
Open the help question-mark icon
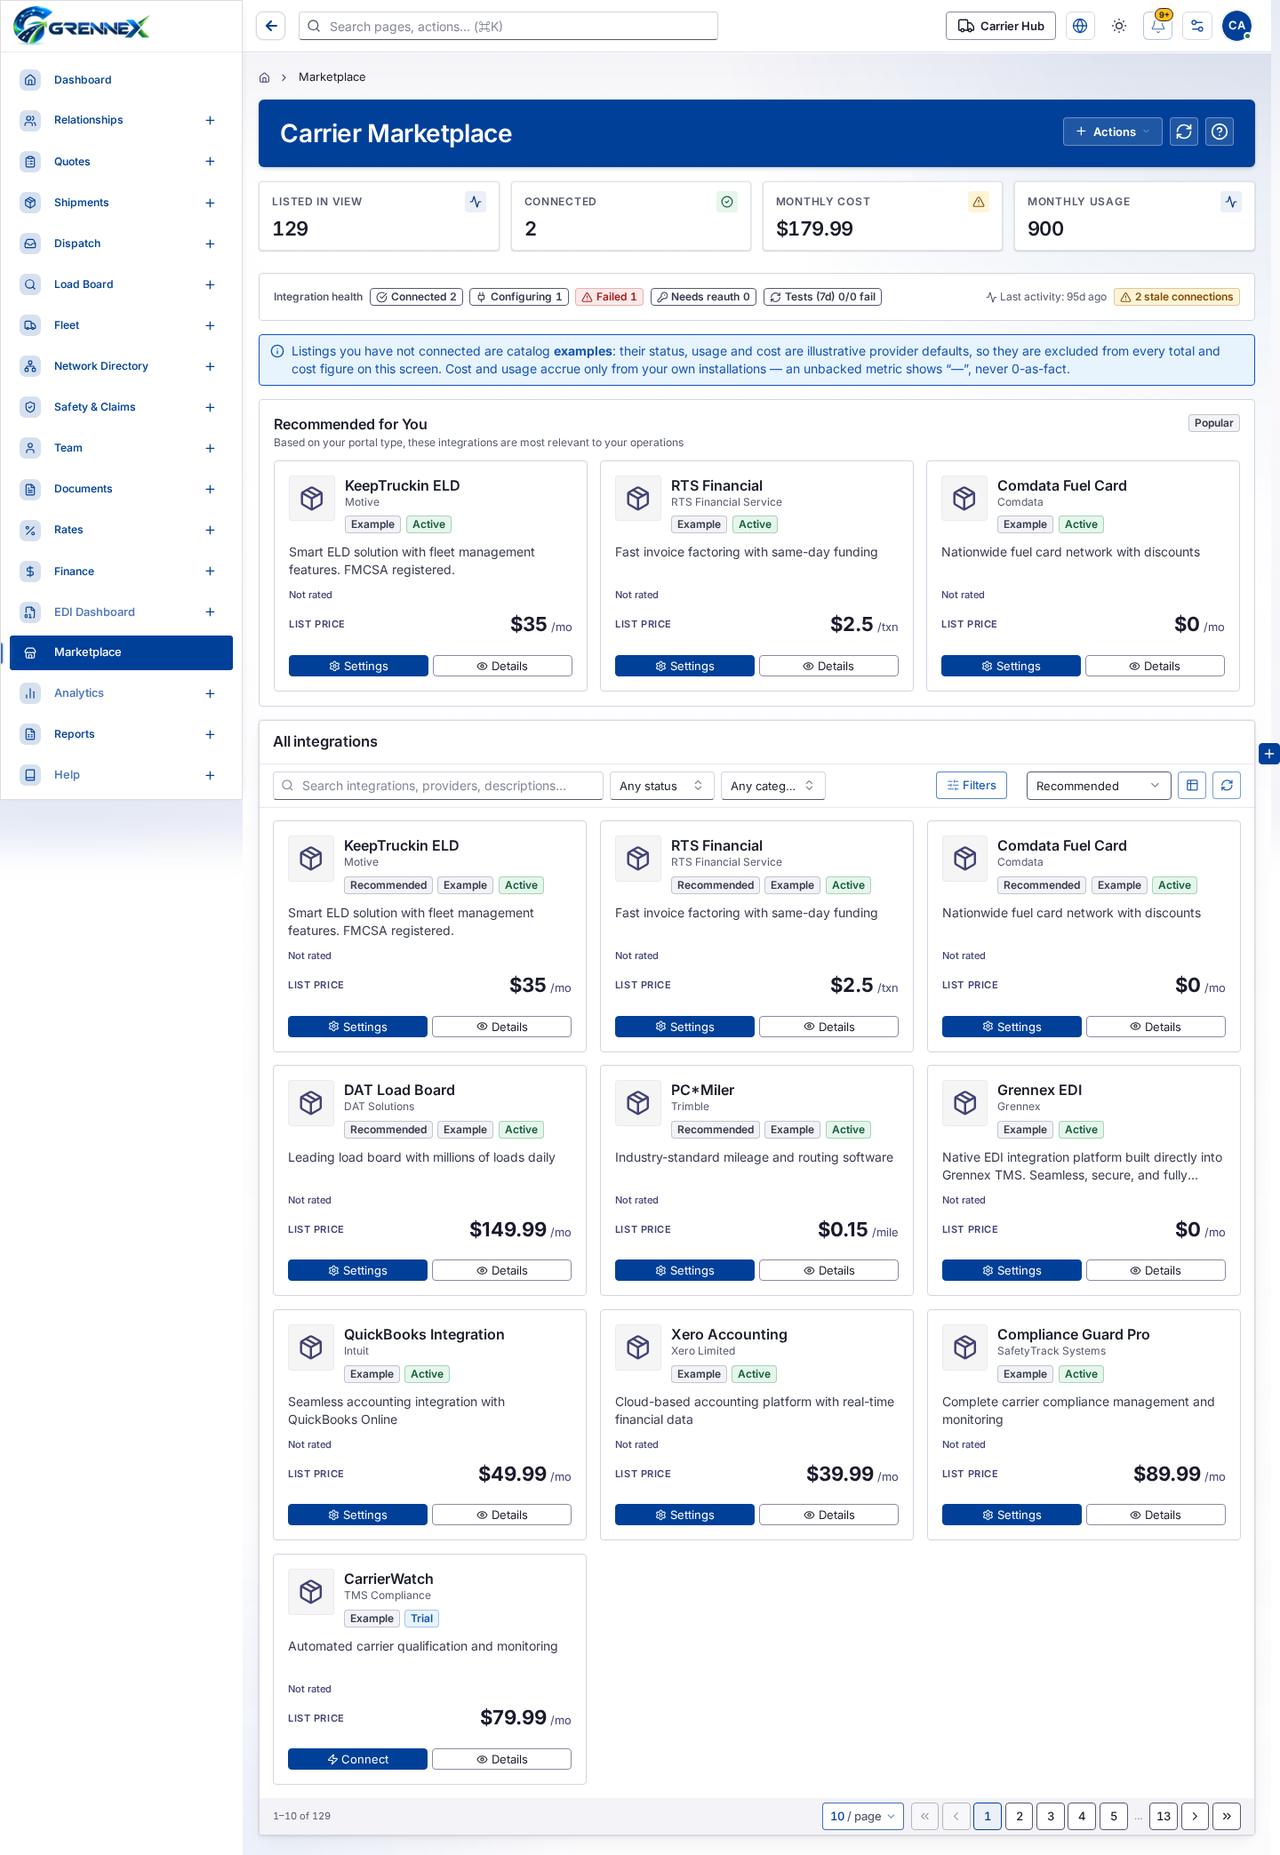click(1219, 132)
